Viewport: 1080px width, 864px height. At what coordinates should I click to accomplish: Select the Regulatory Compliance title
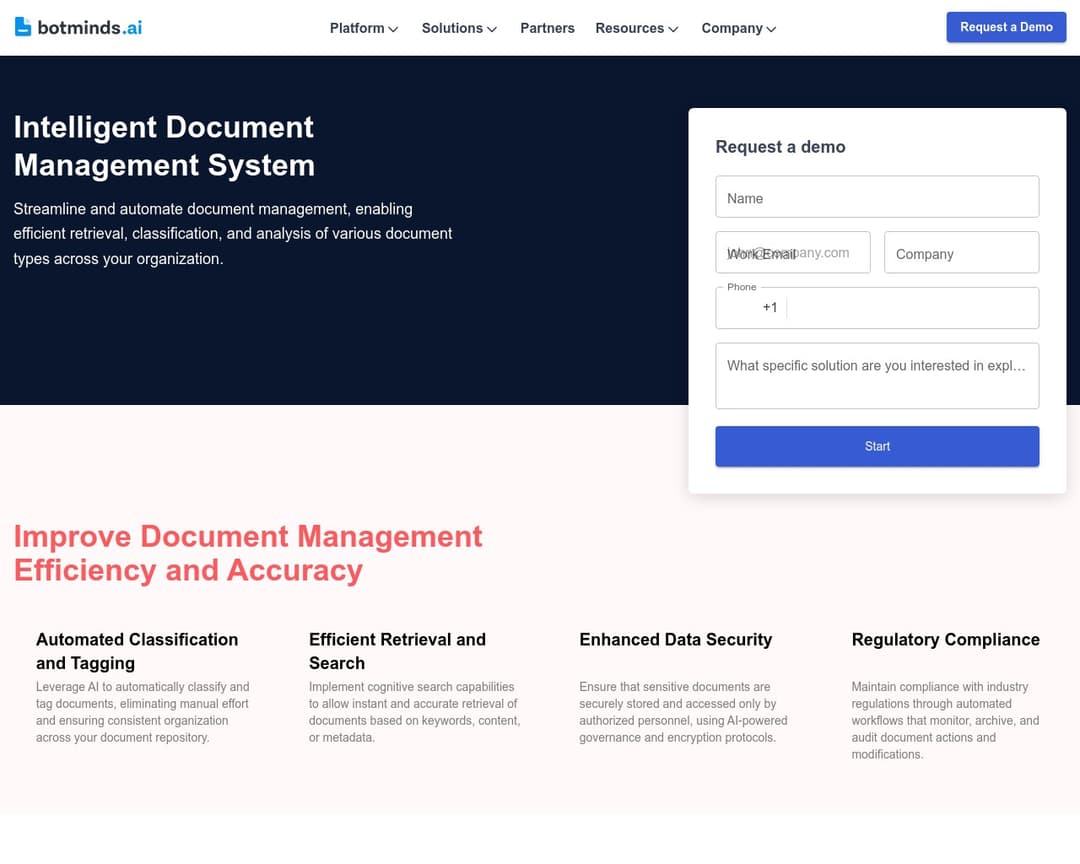(x=945, y=639)
